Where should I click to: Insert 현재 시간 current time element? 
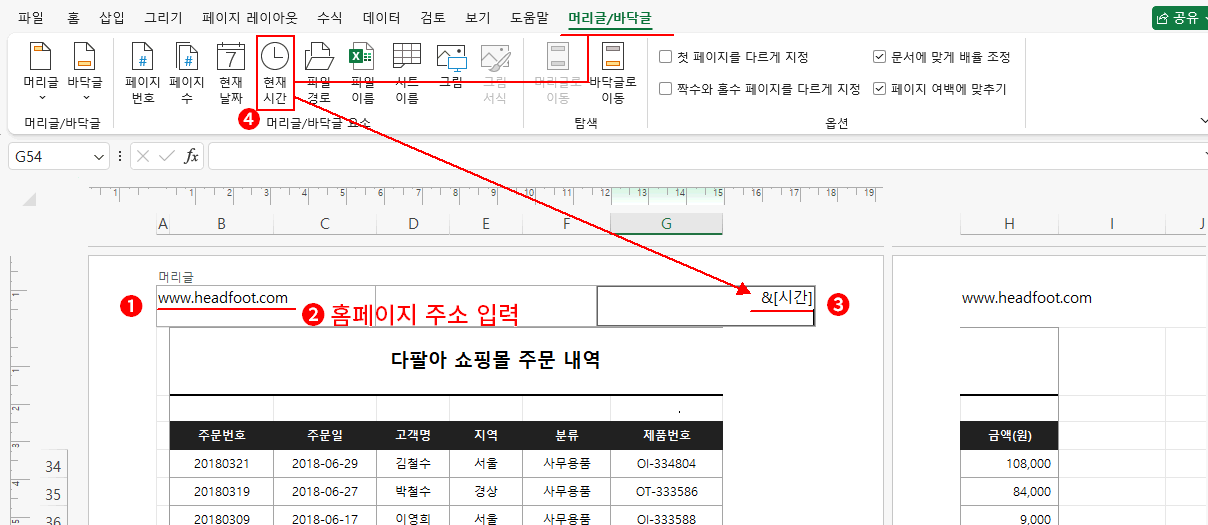click(x=275, y=73)
